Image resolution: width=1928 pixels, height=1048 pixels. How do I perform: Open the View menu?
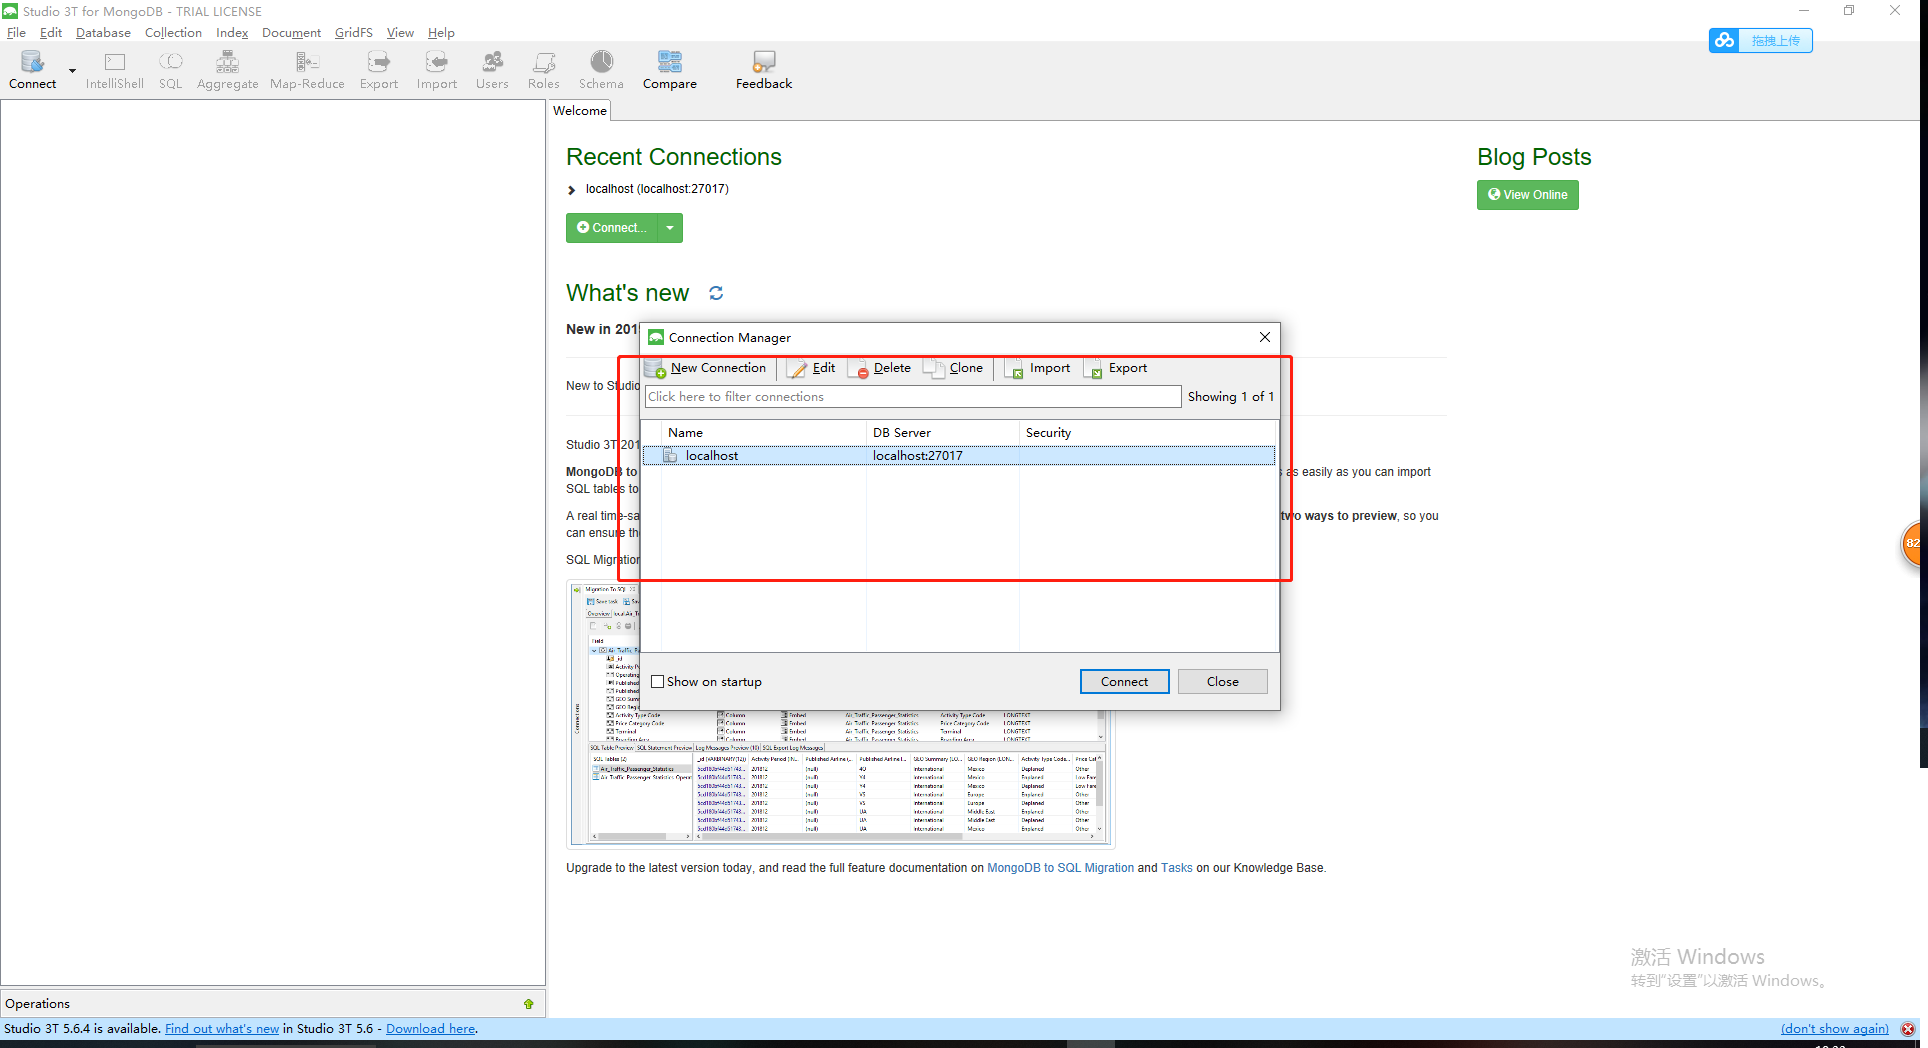[x=400, y=32]
